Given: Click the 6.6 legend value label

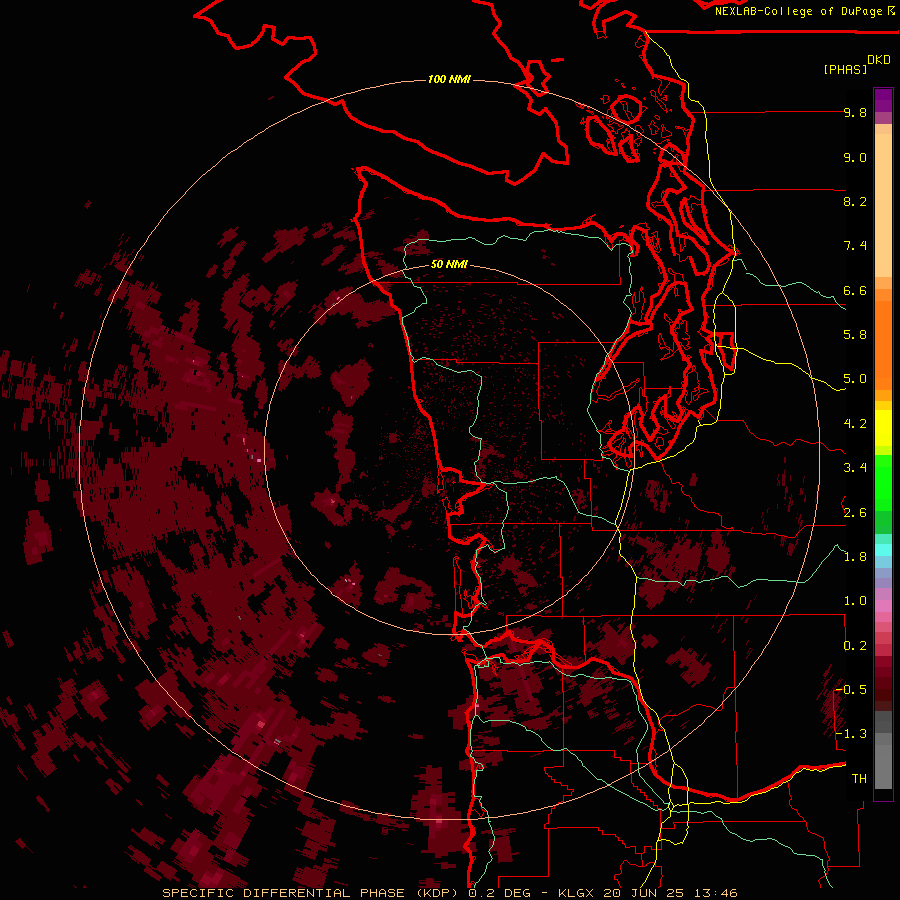Looking at the screenshot, I should point(855,290).
